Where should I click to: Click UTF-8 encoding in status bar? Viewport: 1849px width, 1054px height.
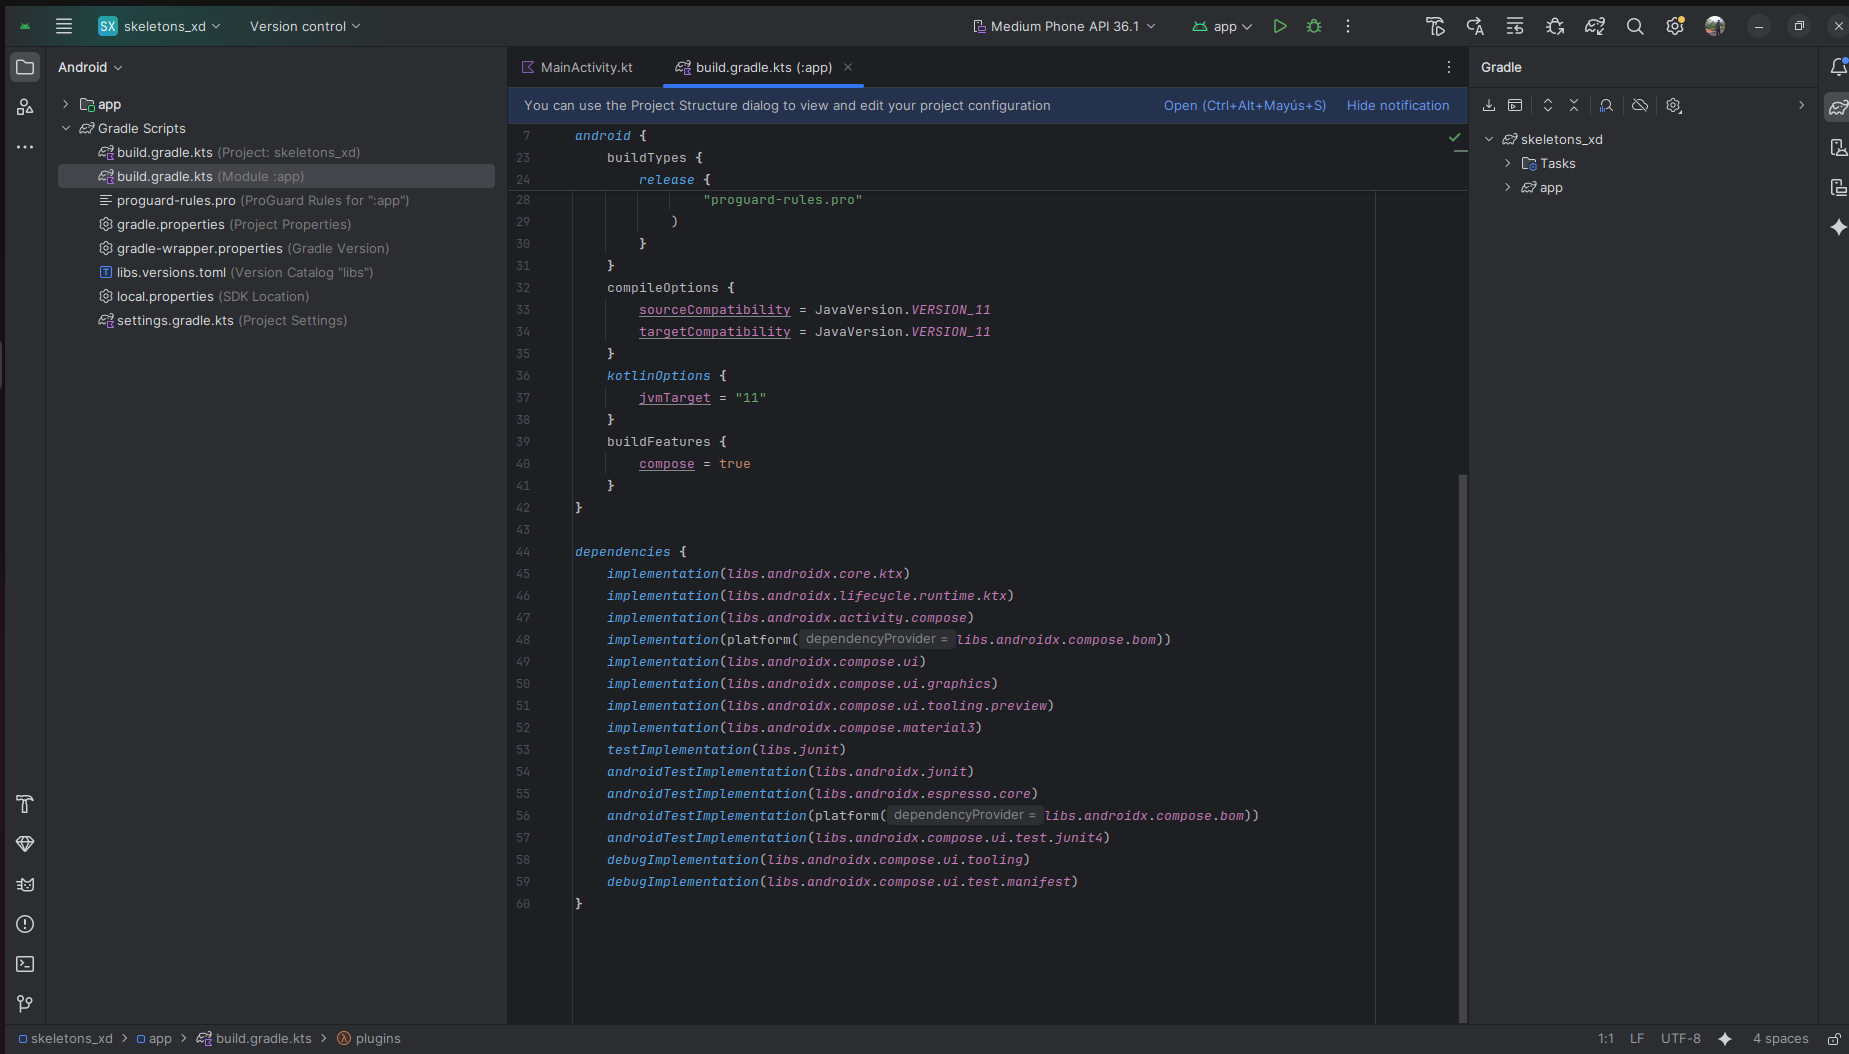pos(1680,1039)
